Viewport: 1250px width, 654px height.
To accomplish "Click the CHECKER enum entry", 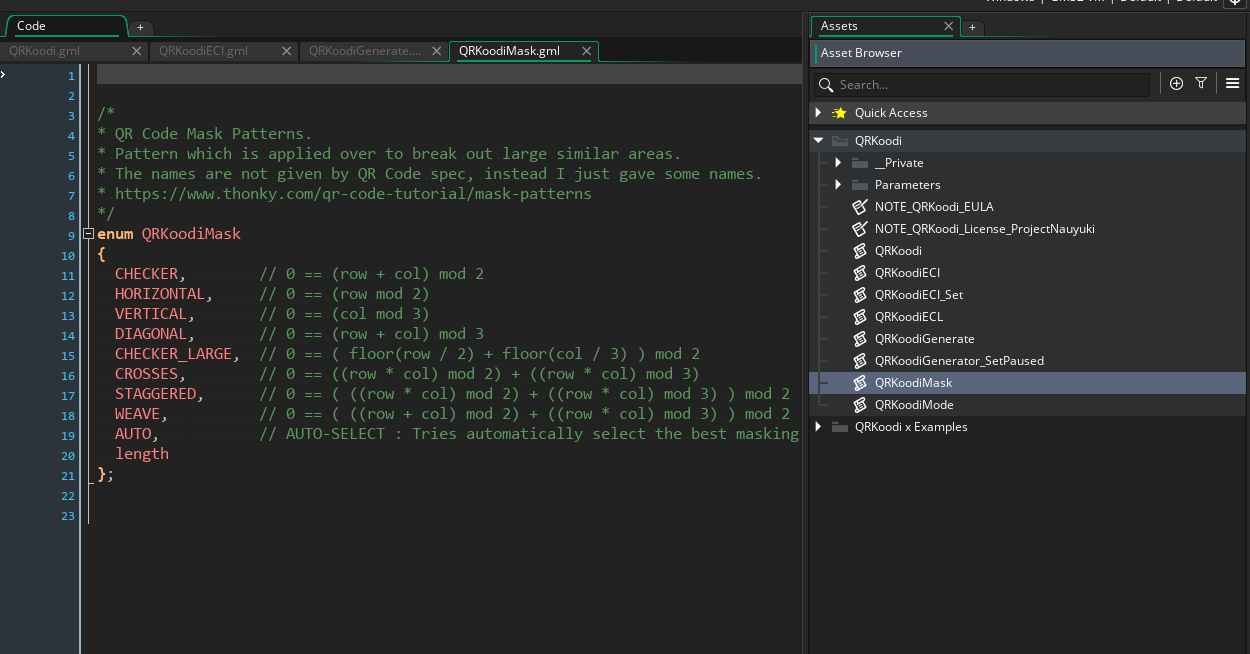I will point(146,274).
